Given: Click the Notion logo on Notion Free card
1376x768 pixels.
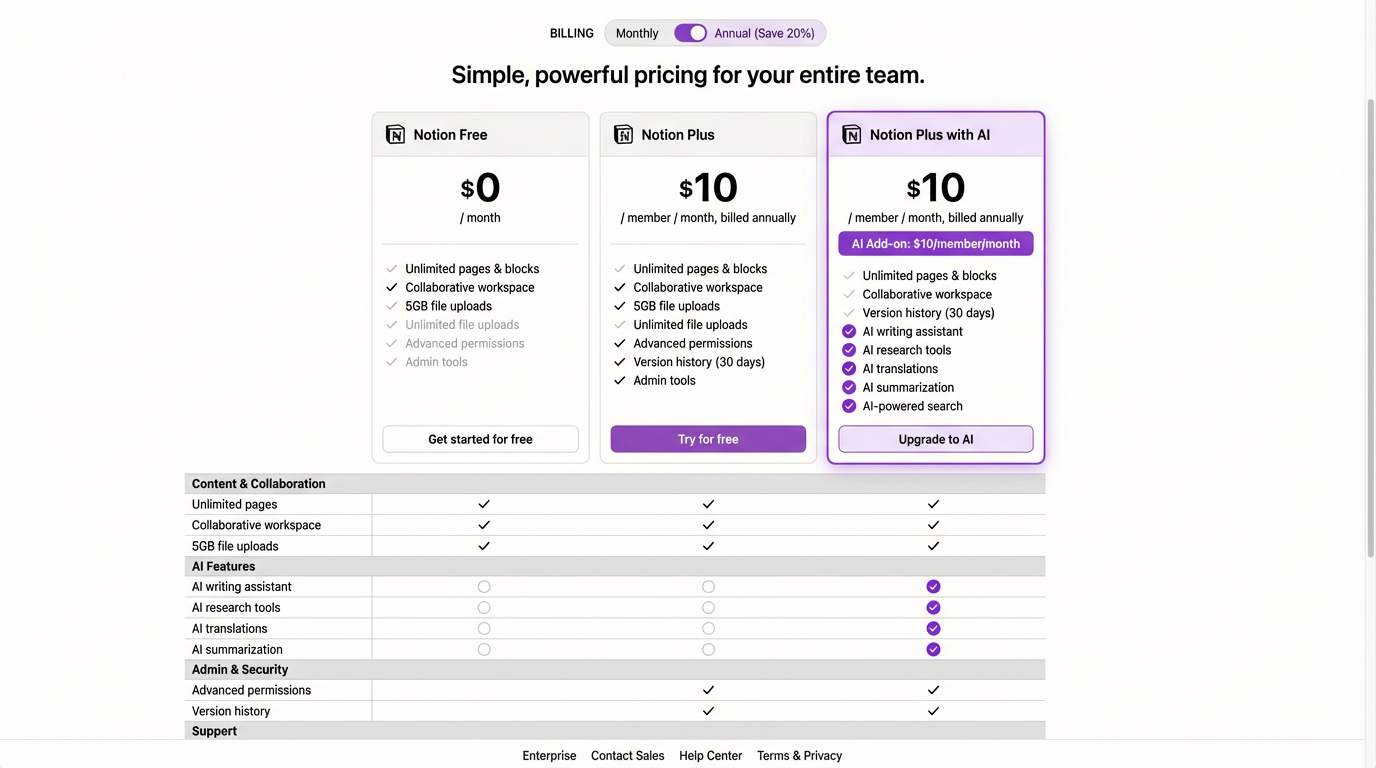Looking at the screenshot, I should click(395, 133).
